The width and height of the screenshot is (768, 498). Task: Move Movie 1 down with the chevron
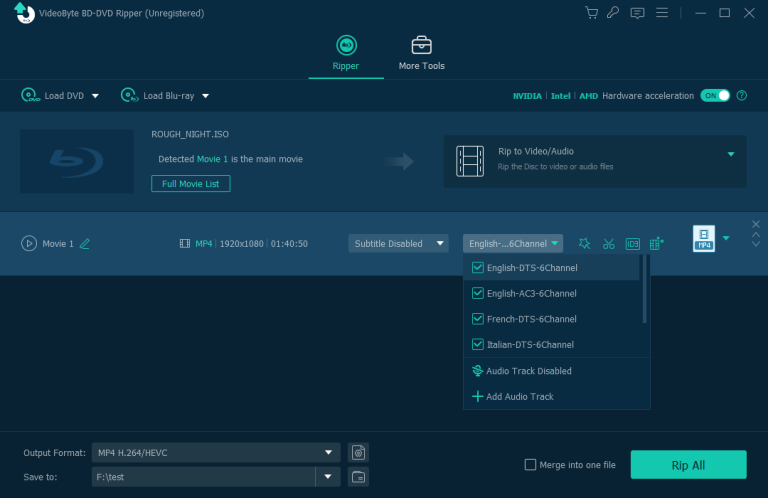tap(756, 243)
